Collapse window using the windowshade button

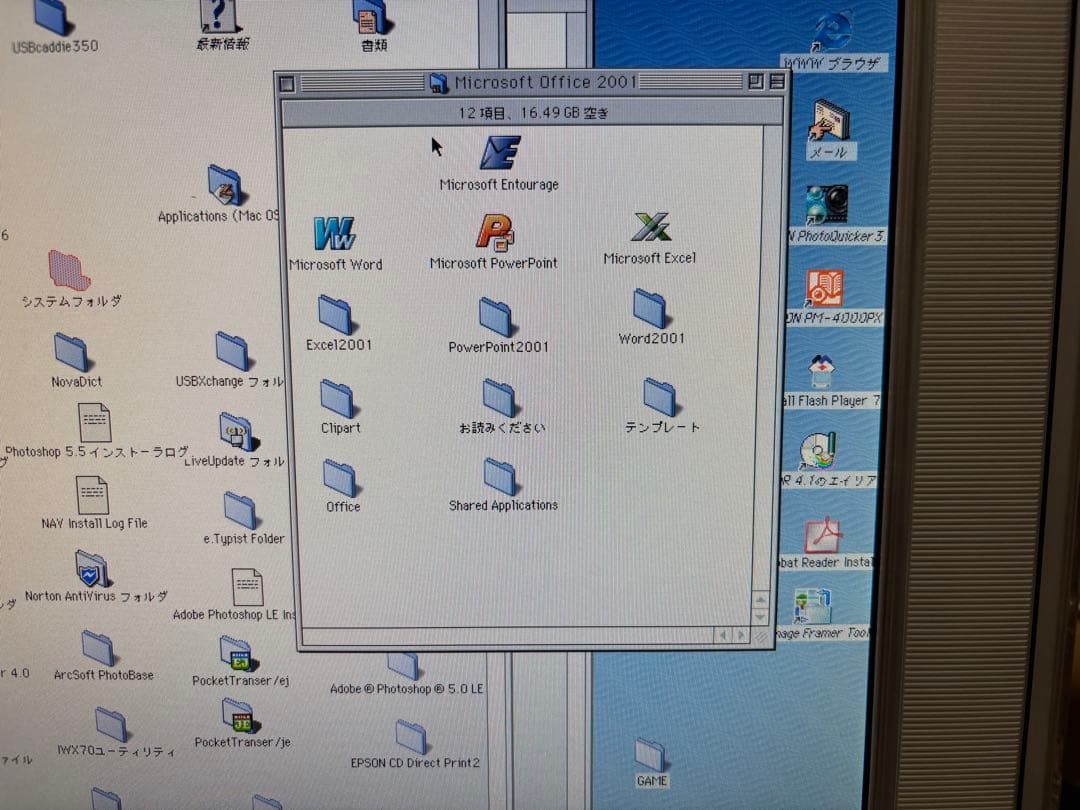click(776, 83)
